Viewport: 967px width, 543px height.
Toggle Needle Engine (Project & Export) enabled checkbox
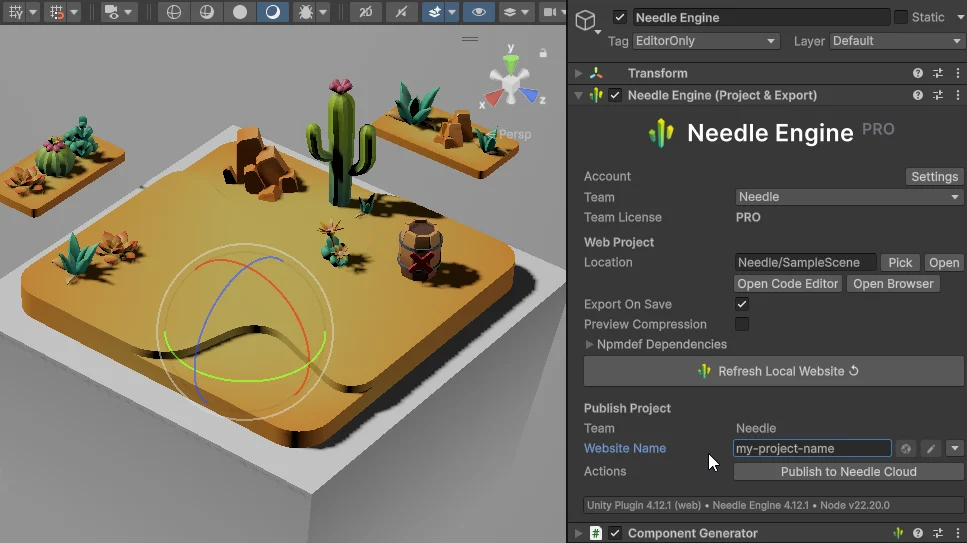tap(615, 95)
